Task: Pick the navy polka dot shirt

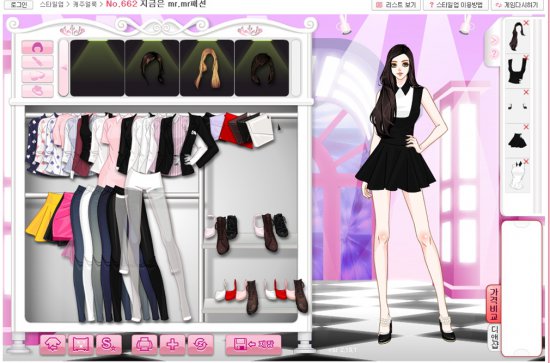Action: (33, 143)
